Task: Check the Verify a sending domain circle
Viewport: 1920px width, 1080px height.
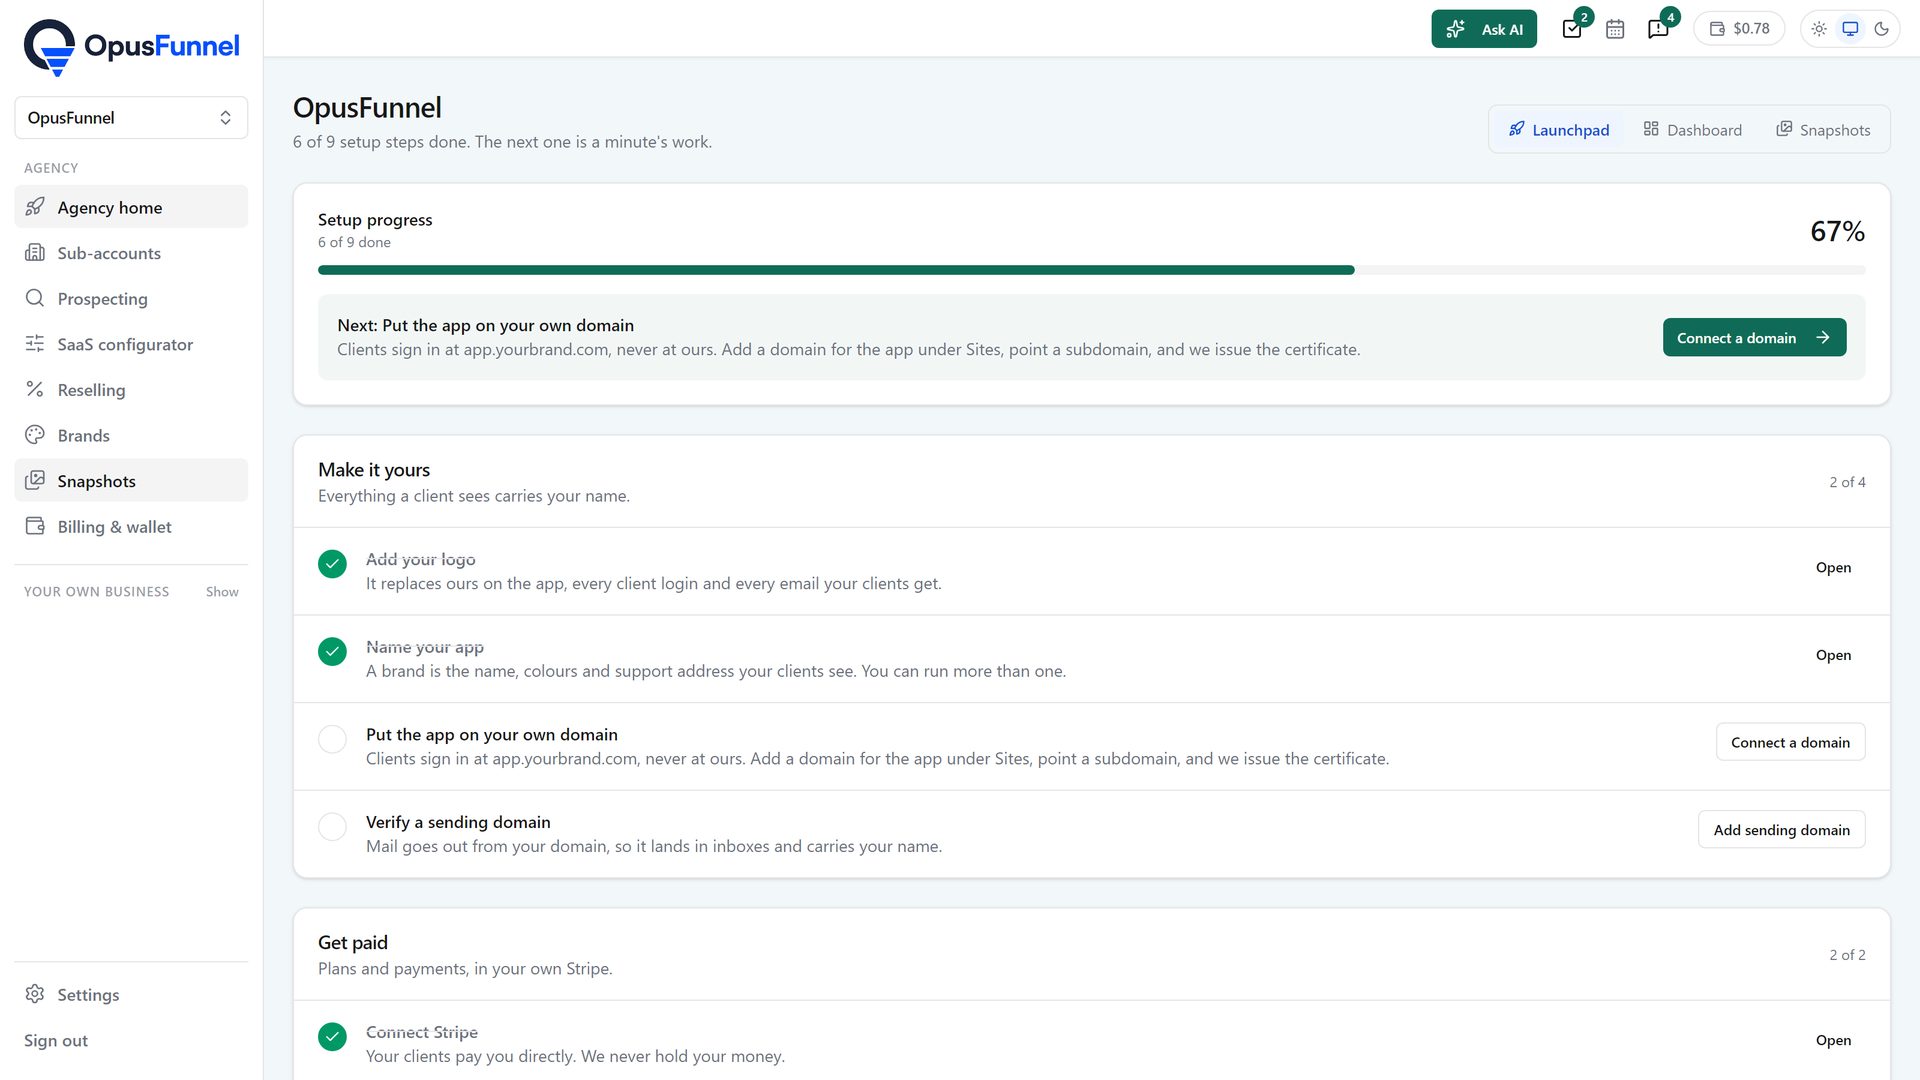Action: (332, 827)
